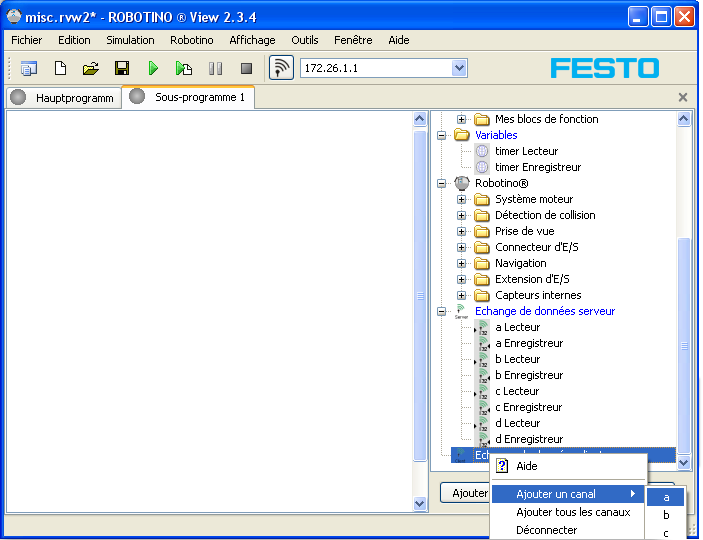Expand the Mes blocs de fonction folder

click(461, 119)
